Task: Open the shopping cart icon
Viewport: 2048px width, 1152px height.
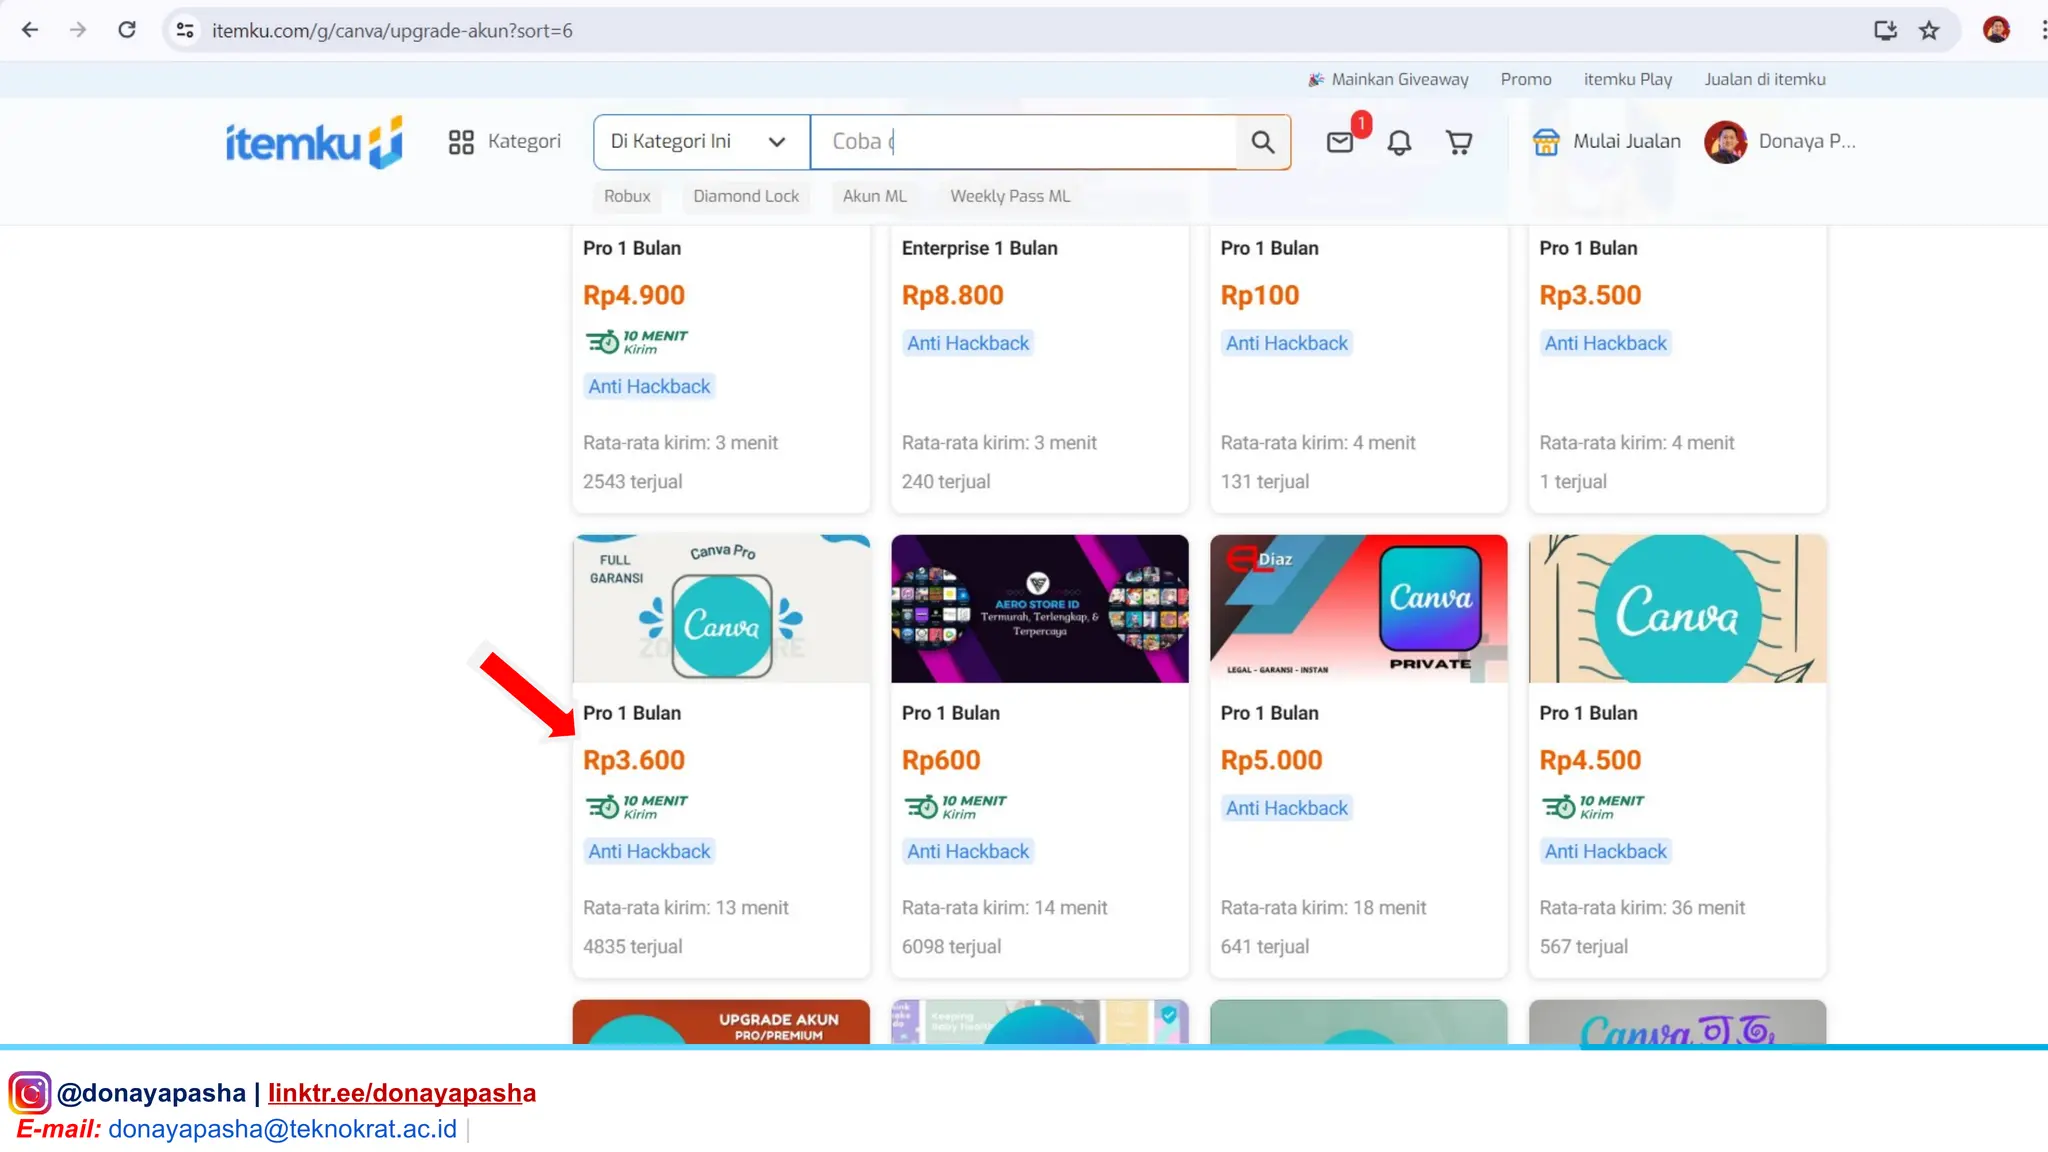Action: click(1459, 142)
